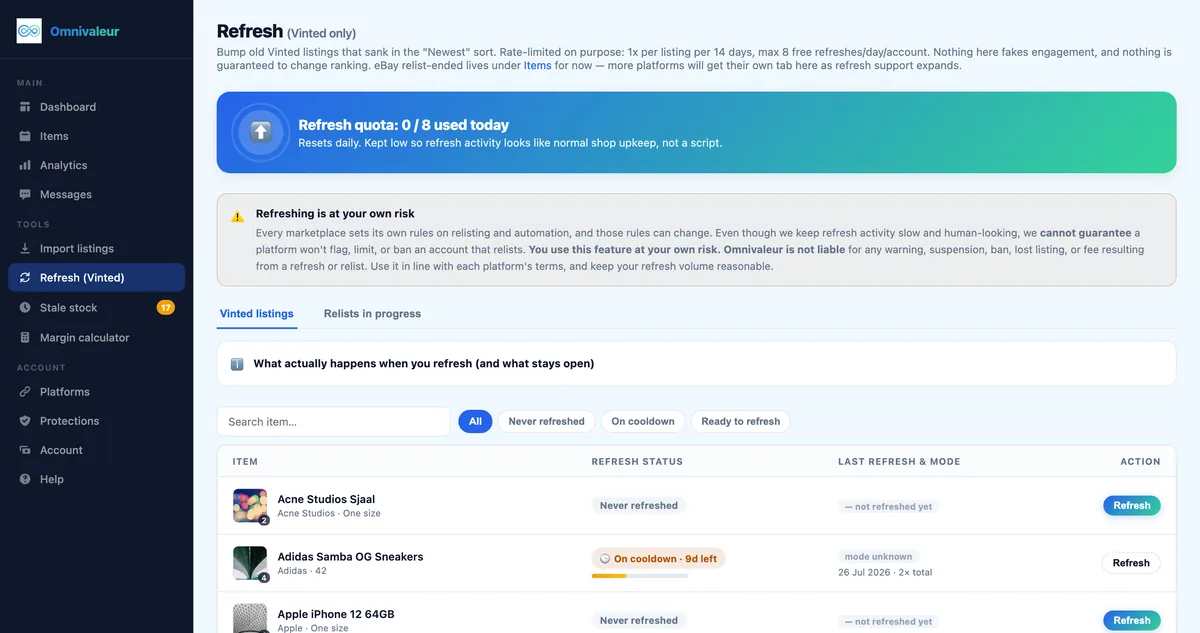Viewport: 1200px width, 633px height.
Task: Click the Account user icon
Action: point(25,450)
